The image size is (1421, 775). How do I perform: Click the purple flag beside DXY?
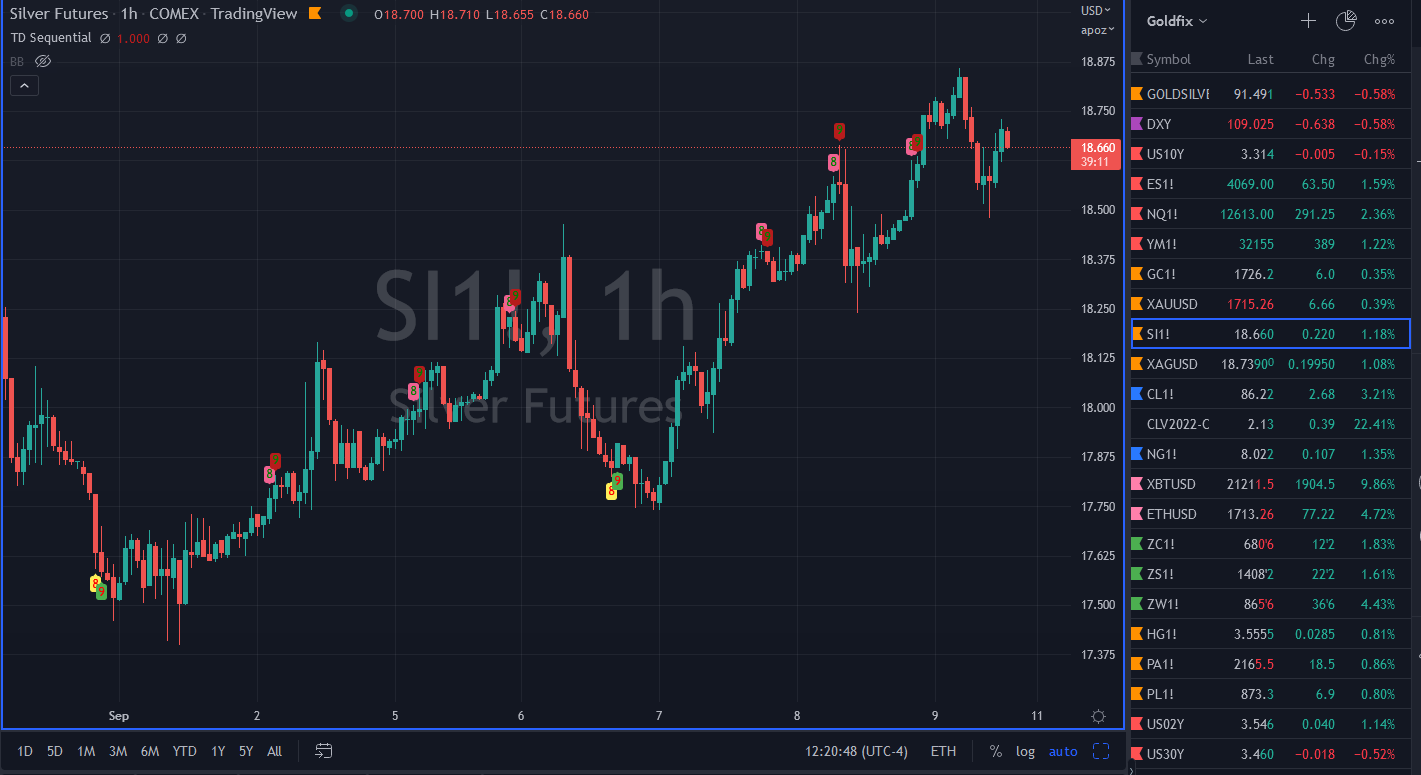1136,124
